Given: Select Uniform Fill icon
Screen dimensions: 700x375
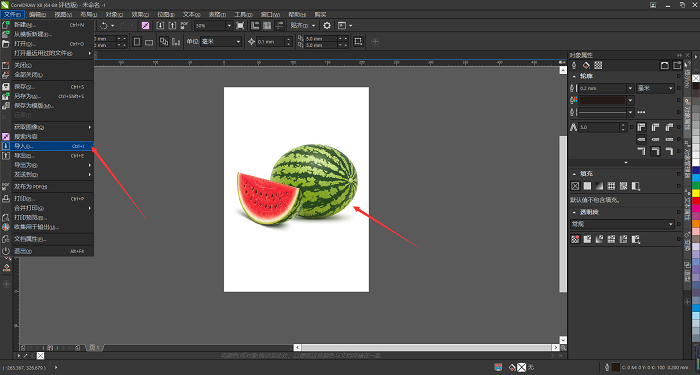Looking at the screenshot, I should 587,186.
